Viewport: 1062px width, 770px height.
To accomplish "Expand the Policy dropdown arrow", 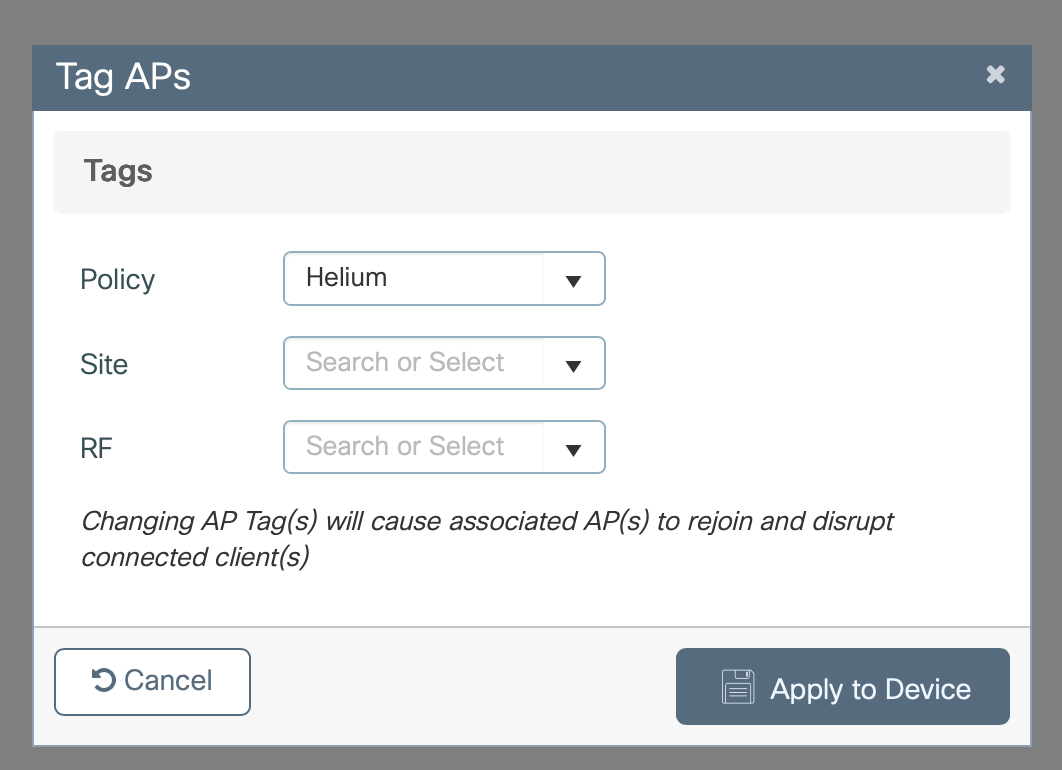I will (x=573, y=280).
